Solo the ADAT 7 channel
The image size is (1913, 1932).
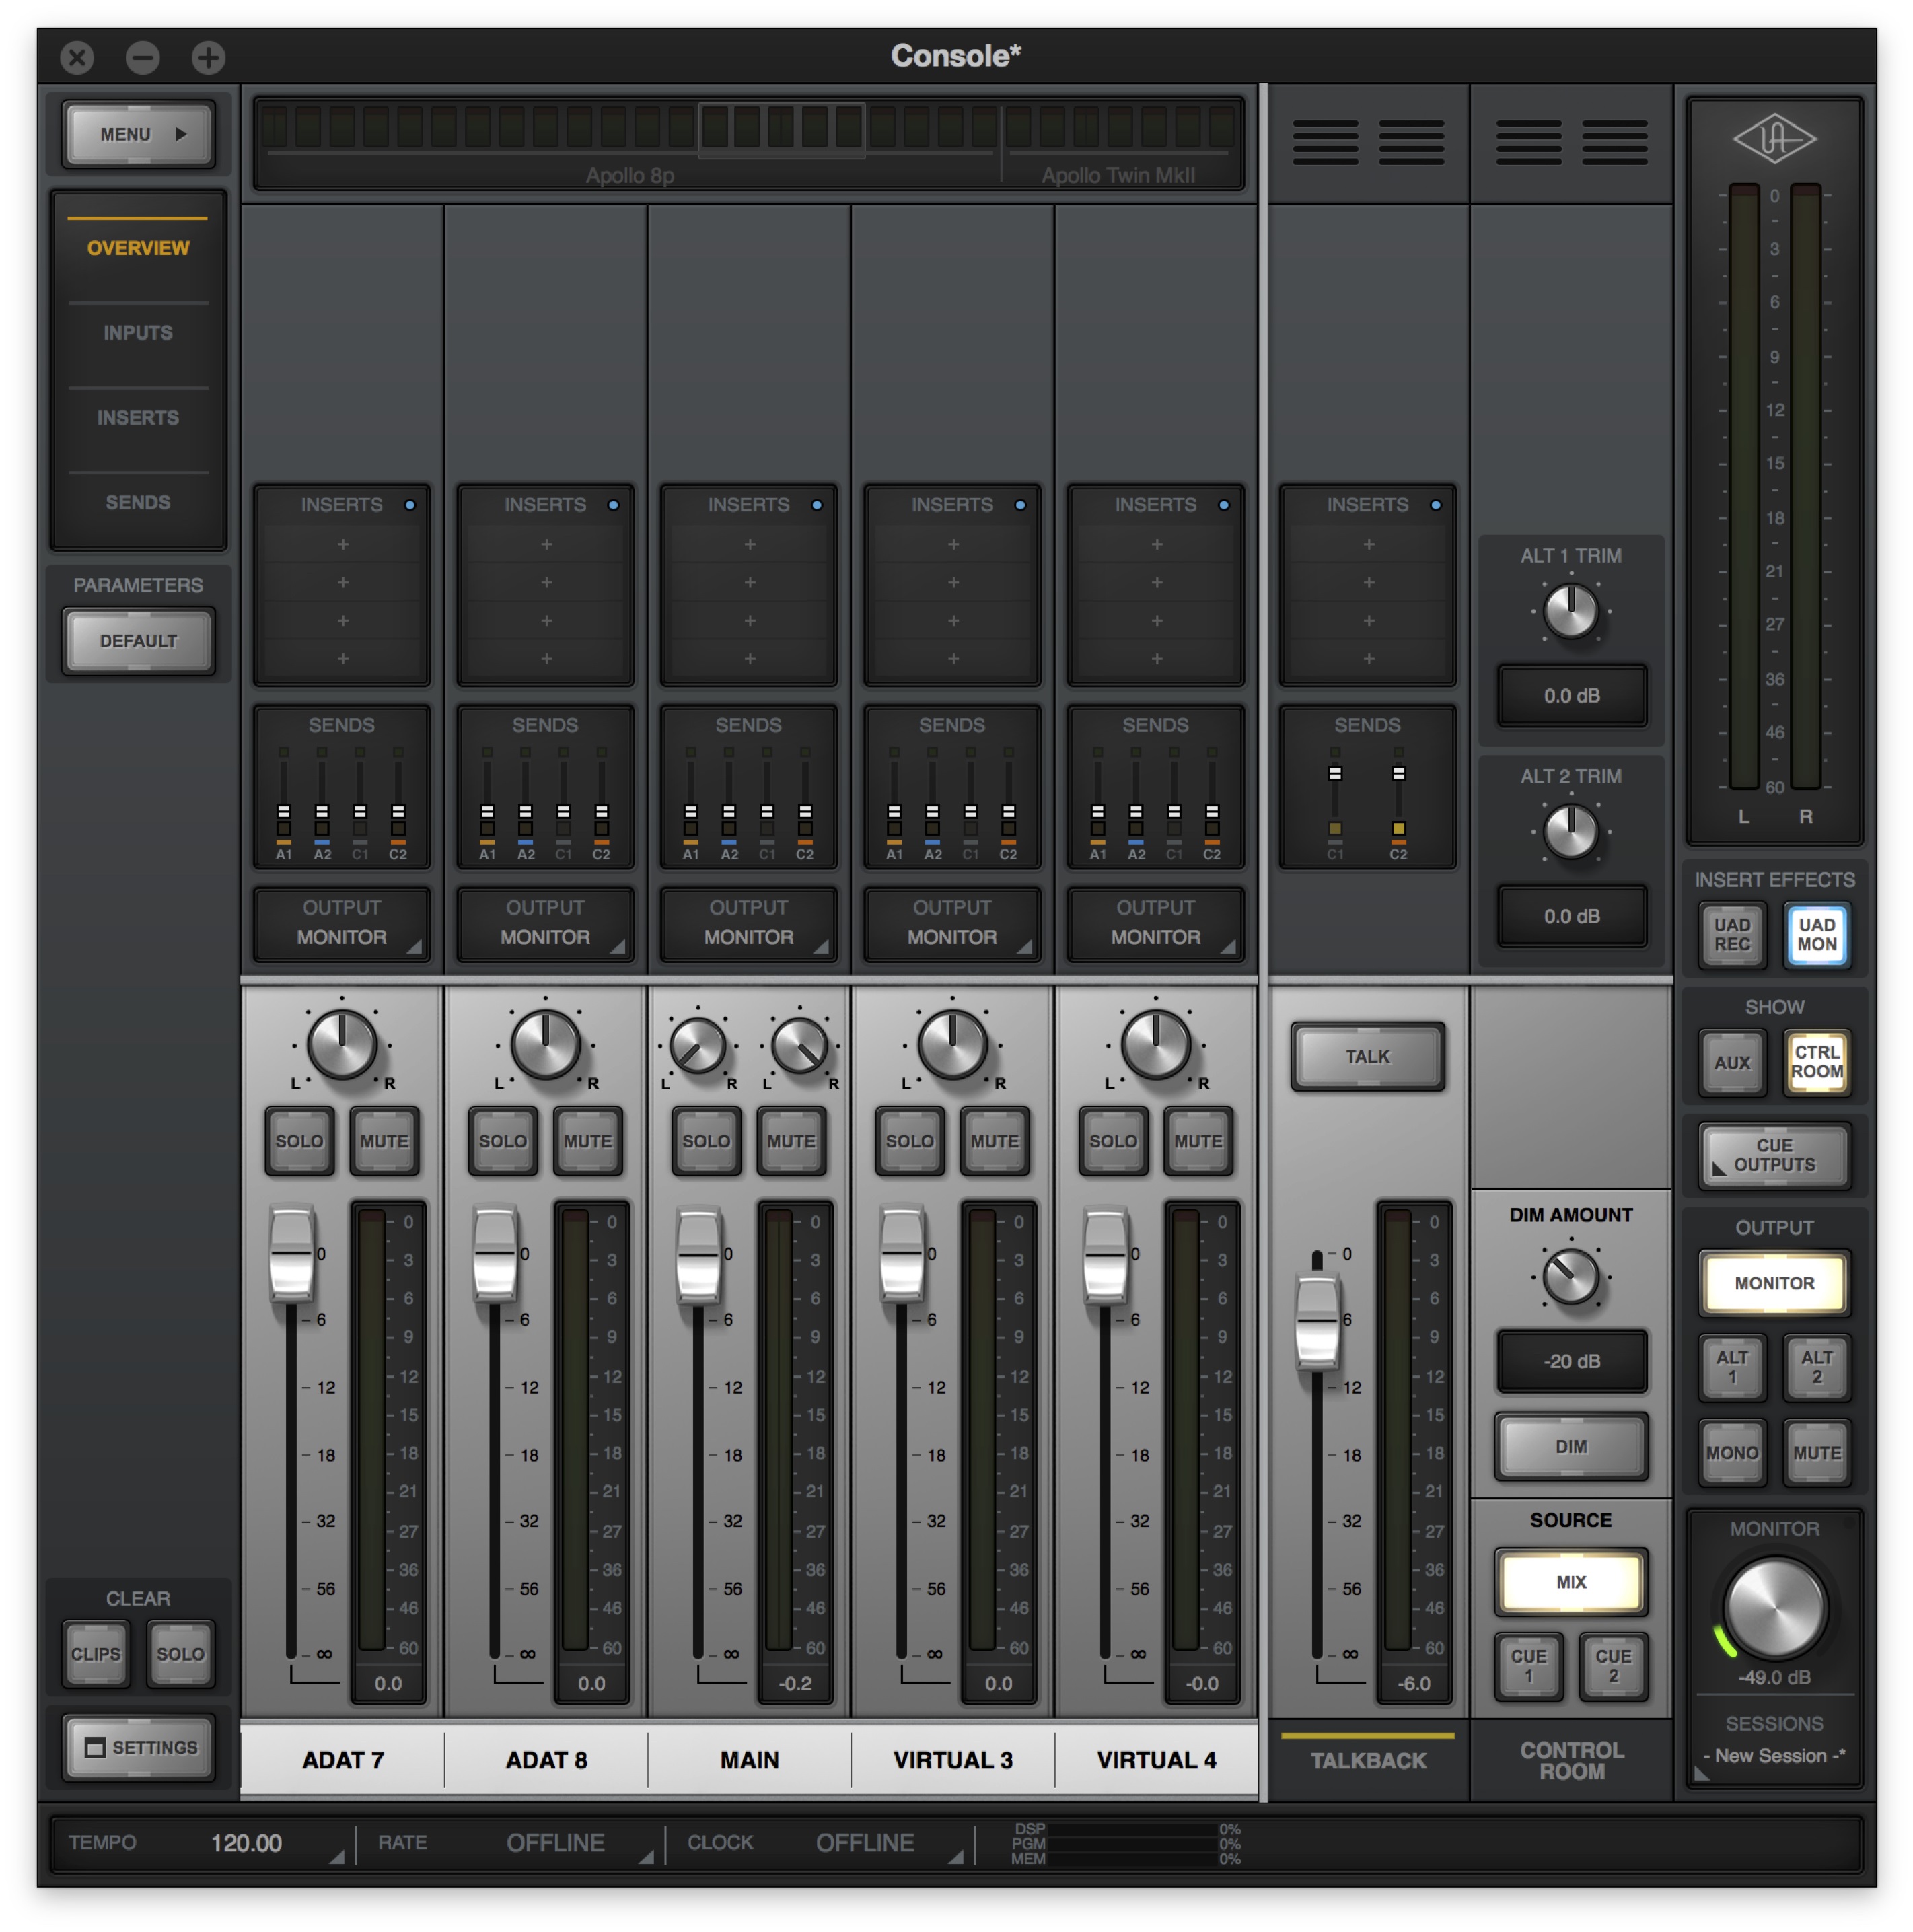(299, 1141)
